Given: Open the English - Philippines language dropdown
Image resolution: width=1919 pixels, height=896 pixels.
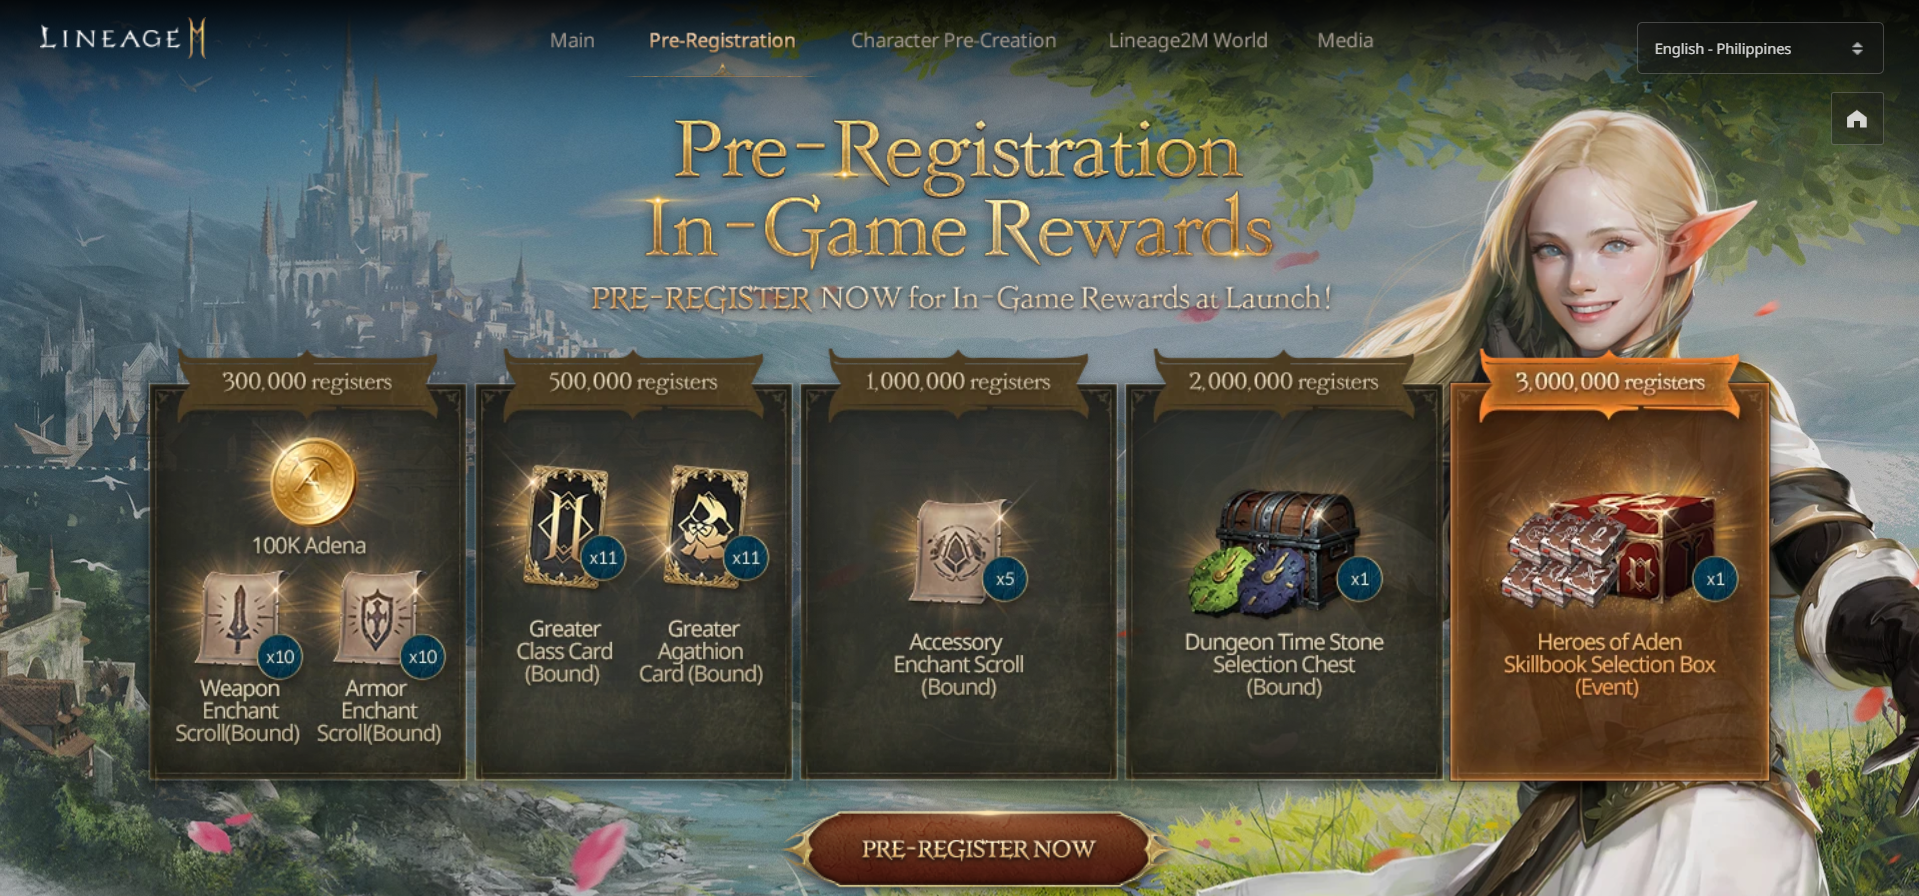Looking at the screenshot, I should pos(1759,48).
